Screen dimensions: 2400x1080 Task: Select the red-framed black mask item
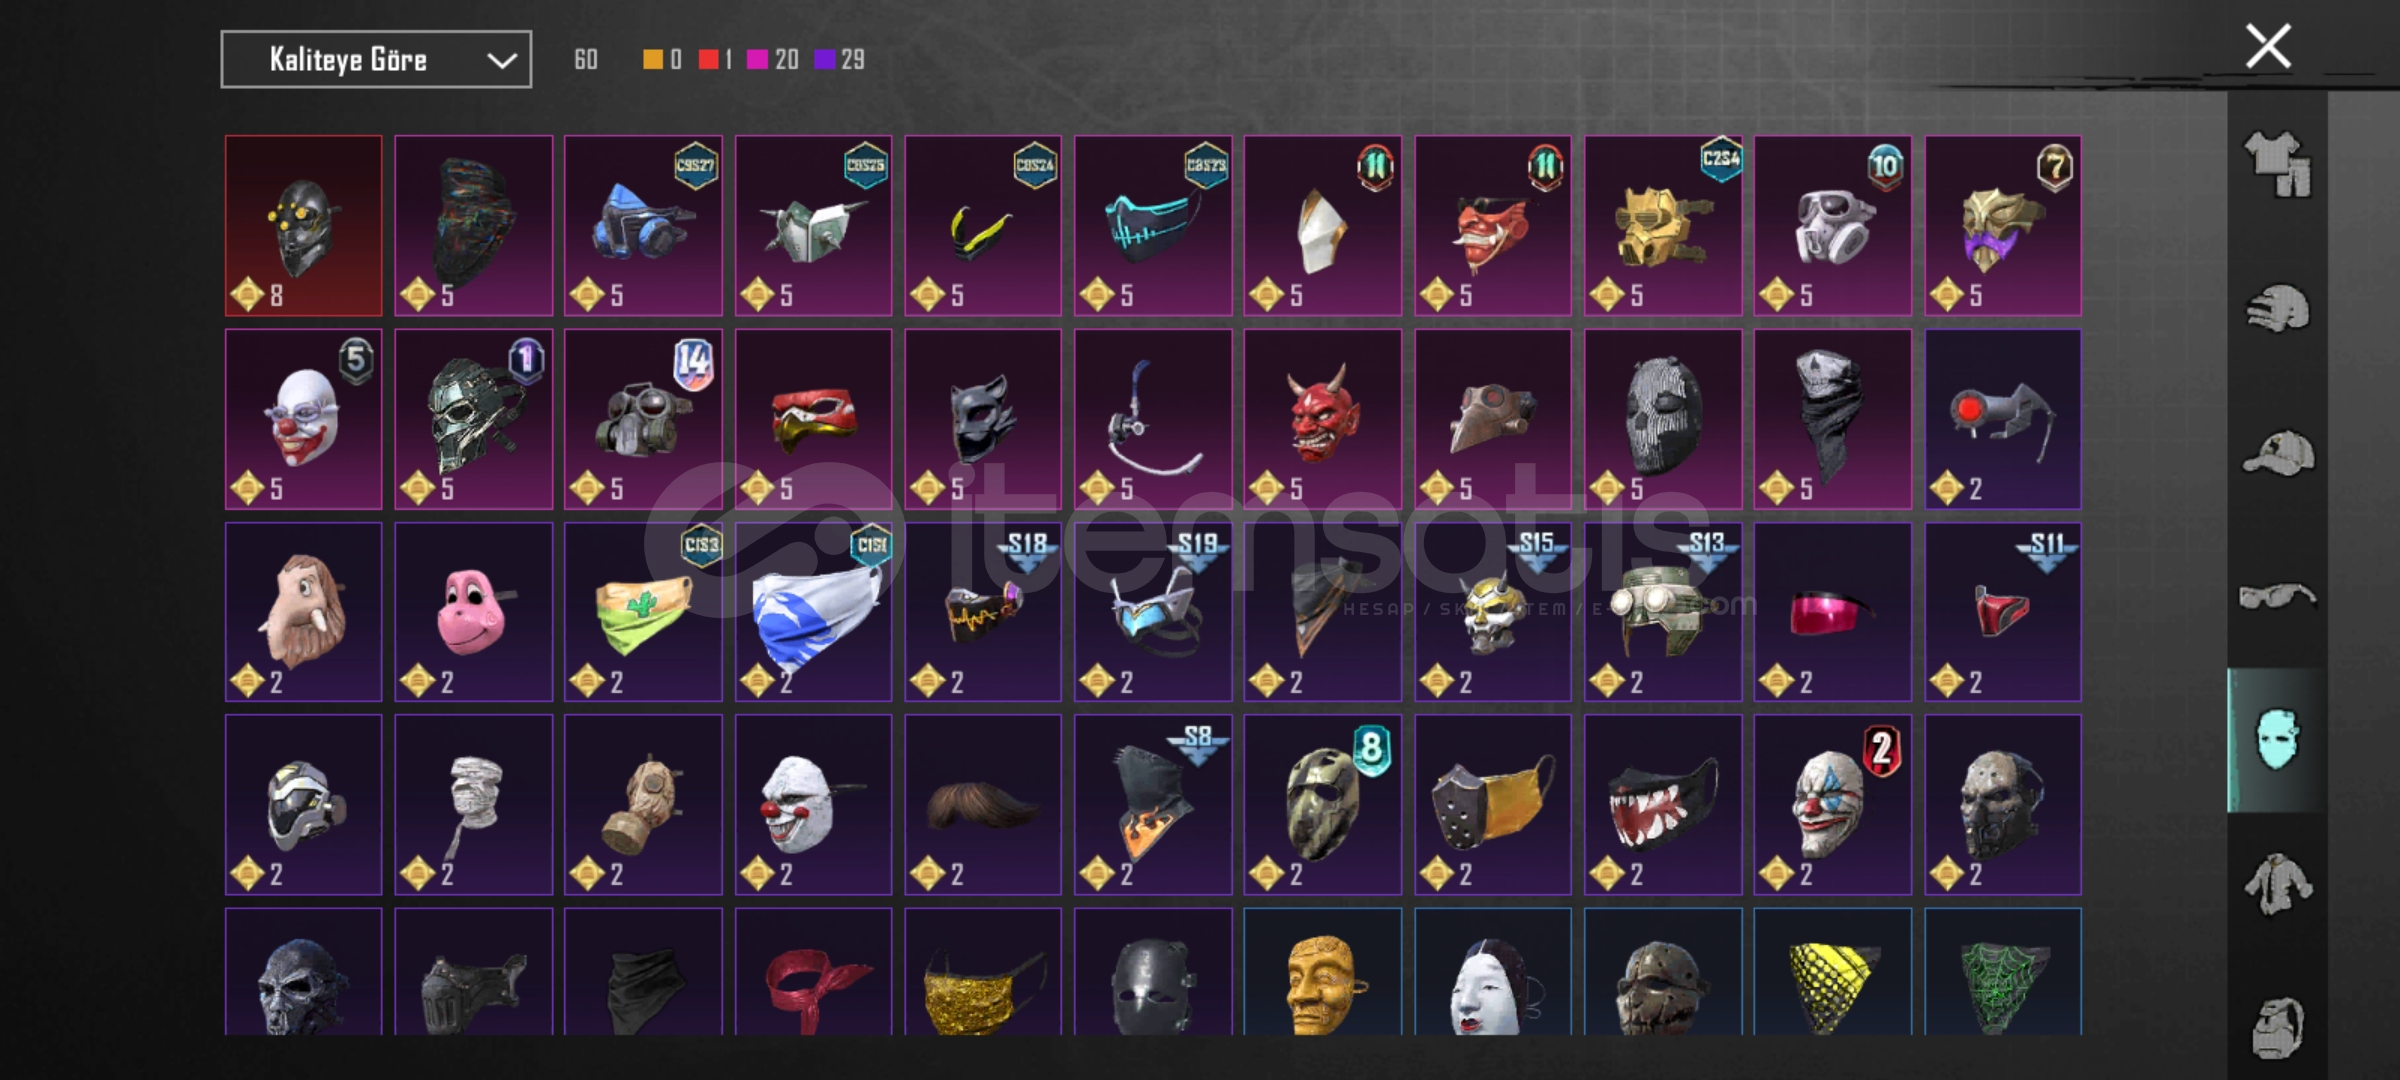(304, 226)
